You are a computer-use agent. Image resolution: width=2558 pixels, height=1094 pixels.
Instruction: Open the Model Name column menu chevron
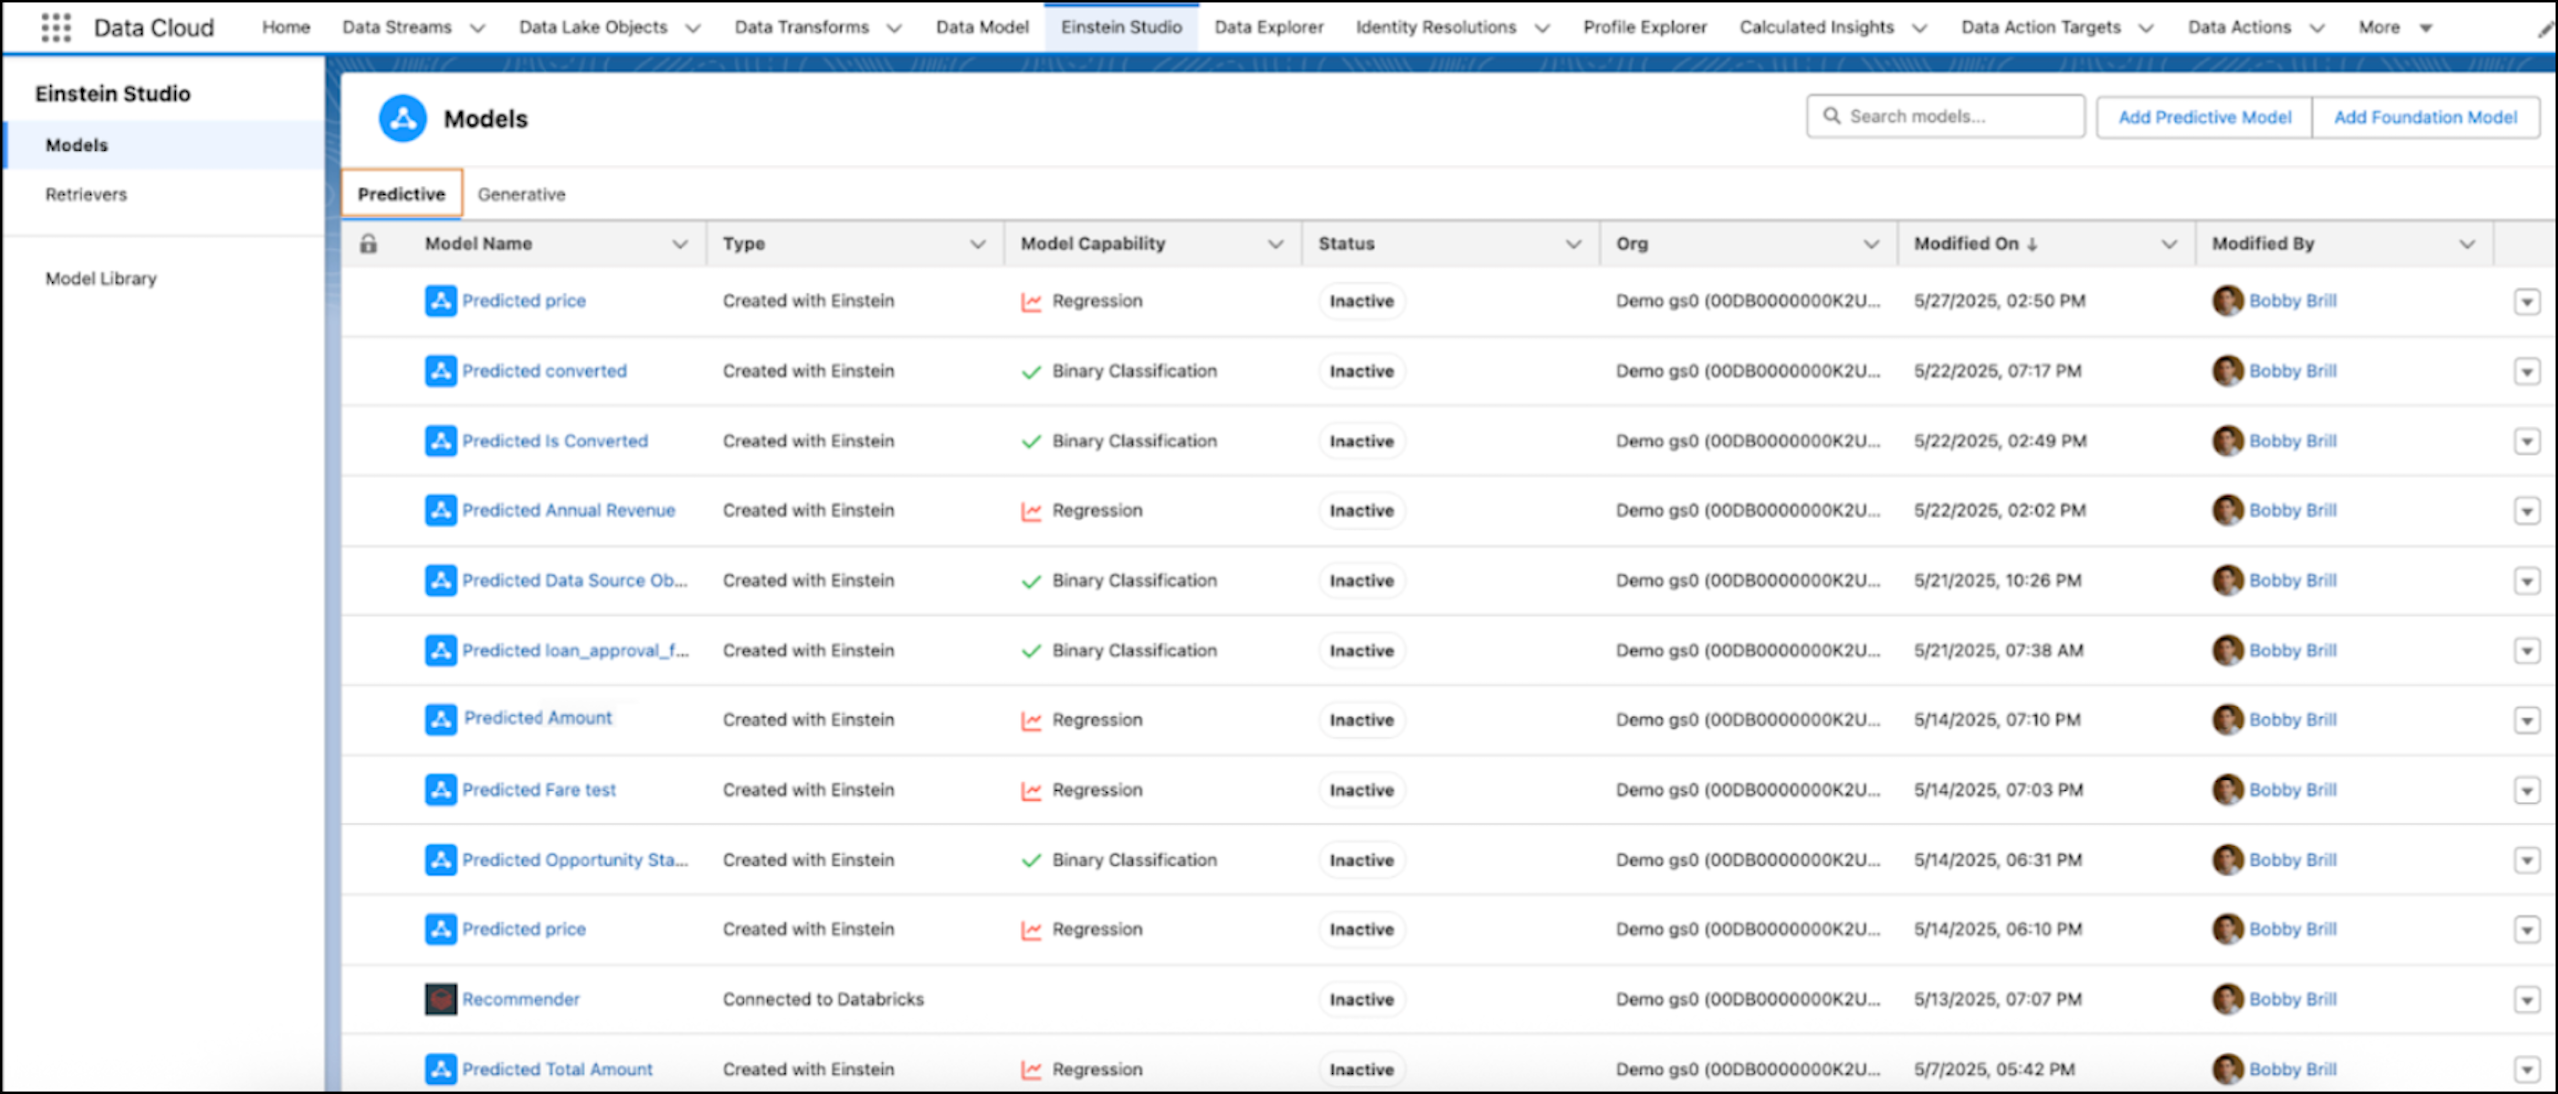680,244
